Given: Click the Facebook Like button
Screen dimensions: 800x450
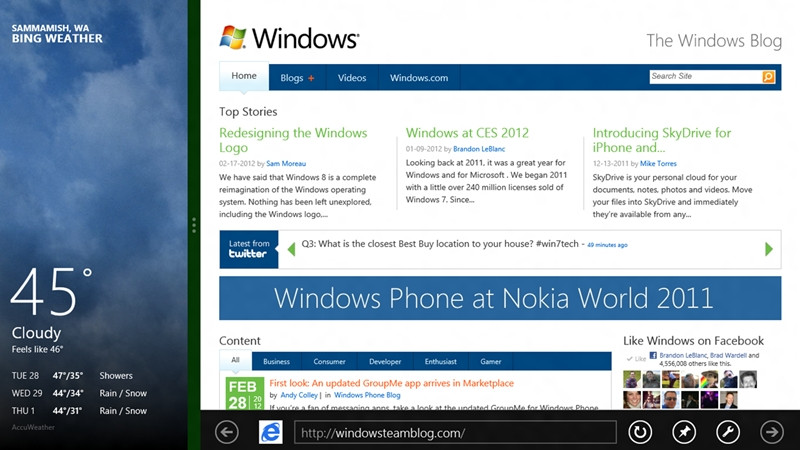Looking at the screenshot, I should [x=635, y=358].
